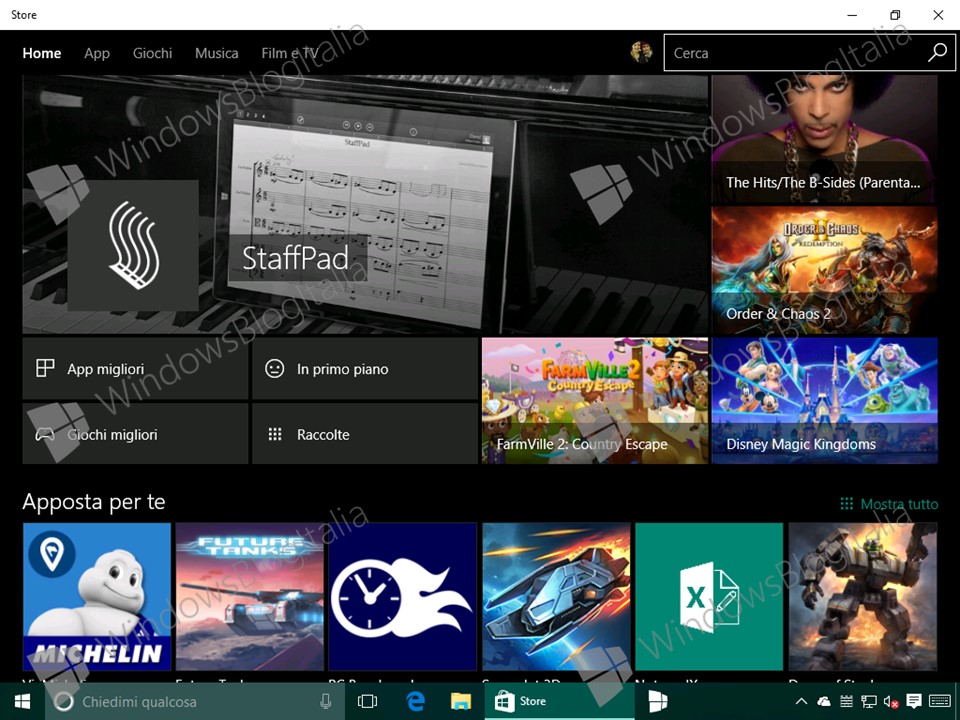Image resolution: width=960 pixels, height=720 pixels.
Task: Click the muted volume tray icon
Action: (891, 702)
